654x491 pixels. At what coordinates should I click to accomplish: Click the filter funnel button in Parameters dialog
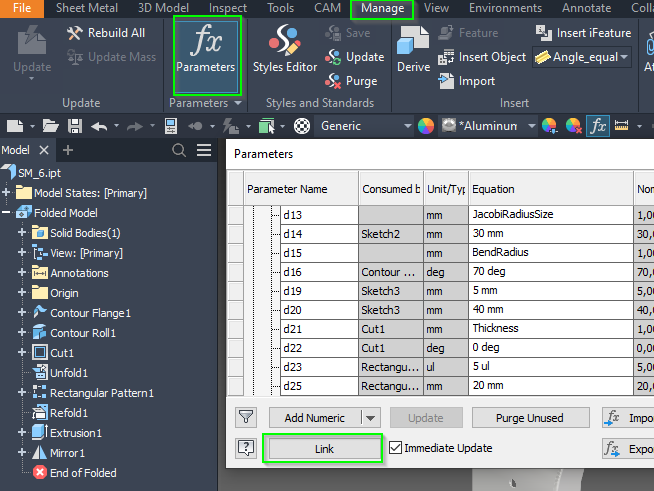(x=246, y=418)
